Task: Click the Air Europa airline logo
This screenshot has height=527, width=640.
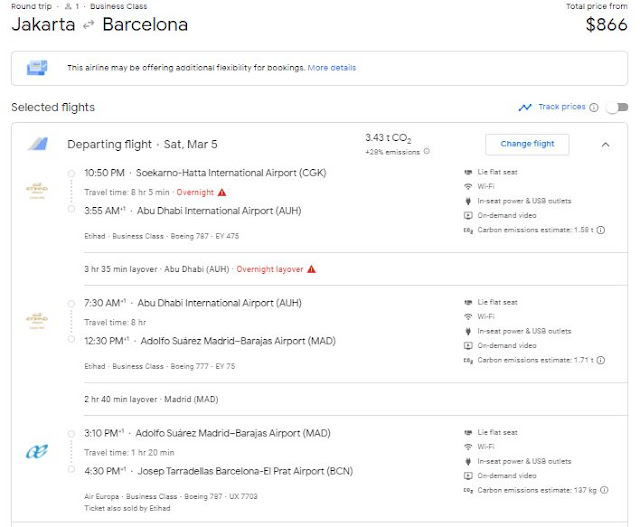Action: (36, 452)
